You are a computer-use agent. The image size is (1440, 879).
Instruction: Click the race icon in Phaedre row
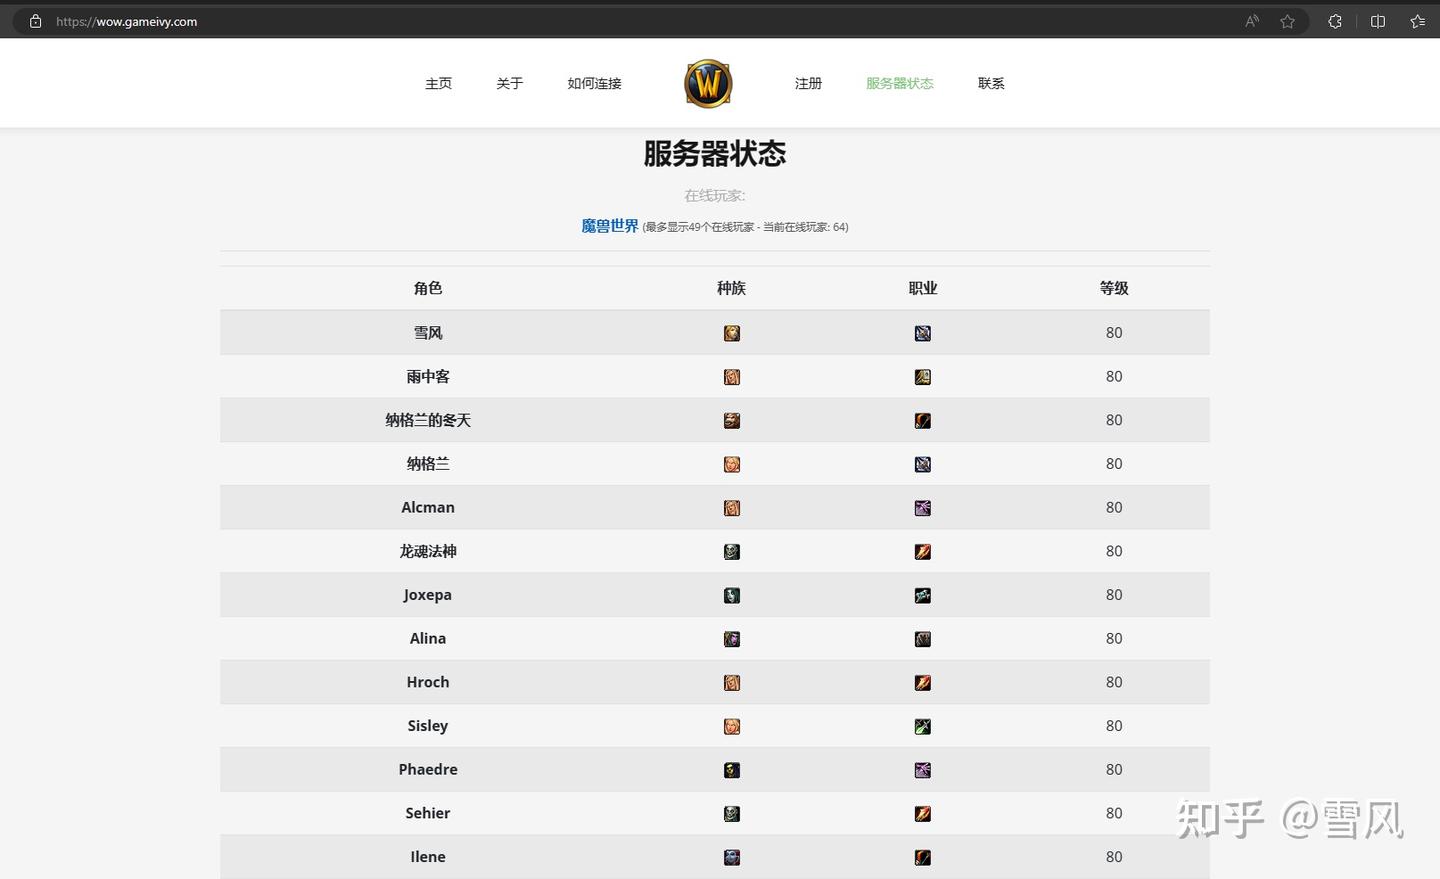732,770
